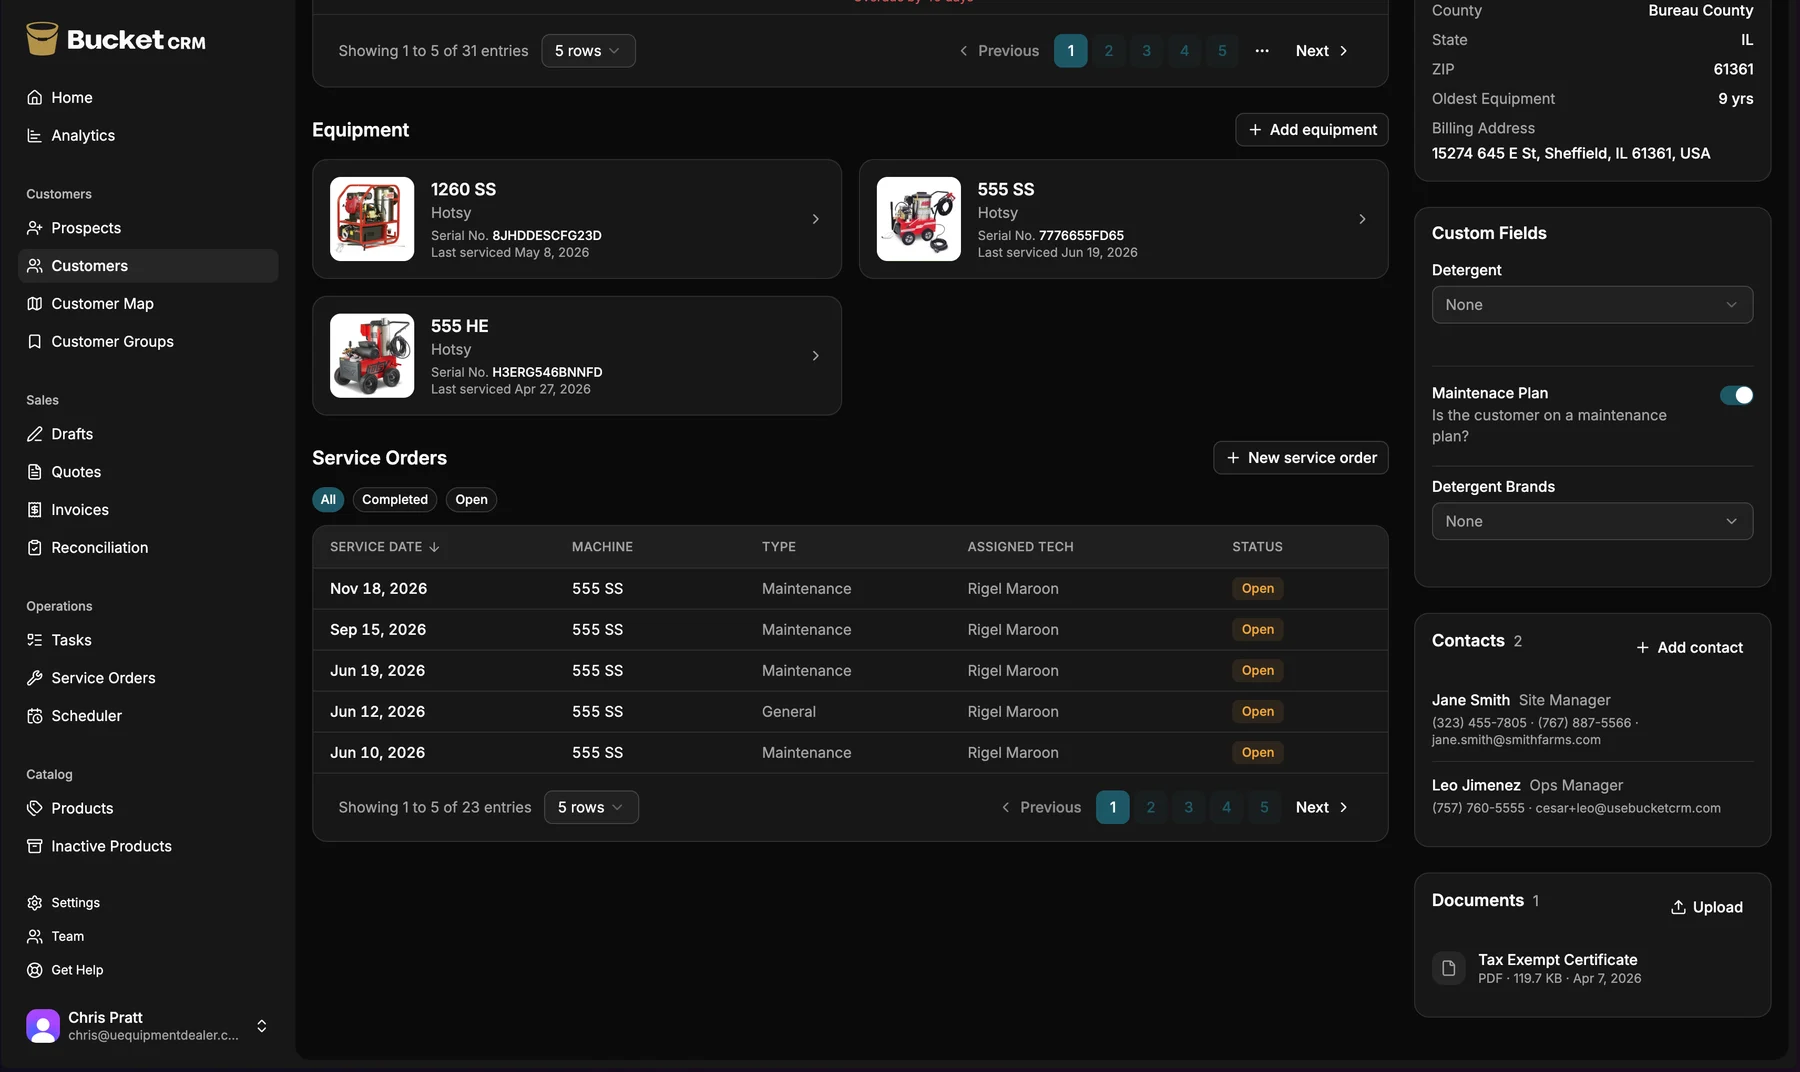Open Quotes under Sales
This screenshot has height=1072, width=1800.
[x=148, y=472]
